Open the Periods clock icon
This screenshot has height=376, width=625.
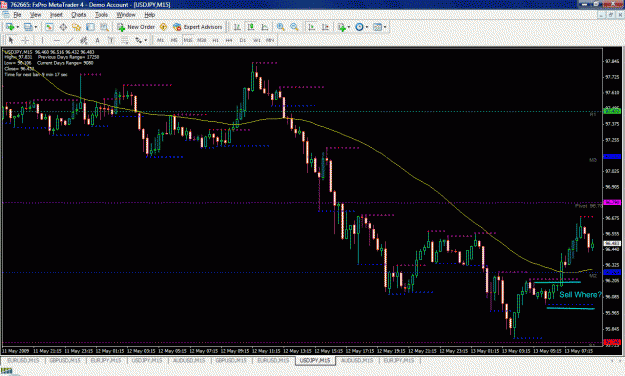pos(359,27)
